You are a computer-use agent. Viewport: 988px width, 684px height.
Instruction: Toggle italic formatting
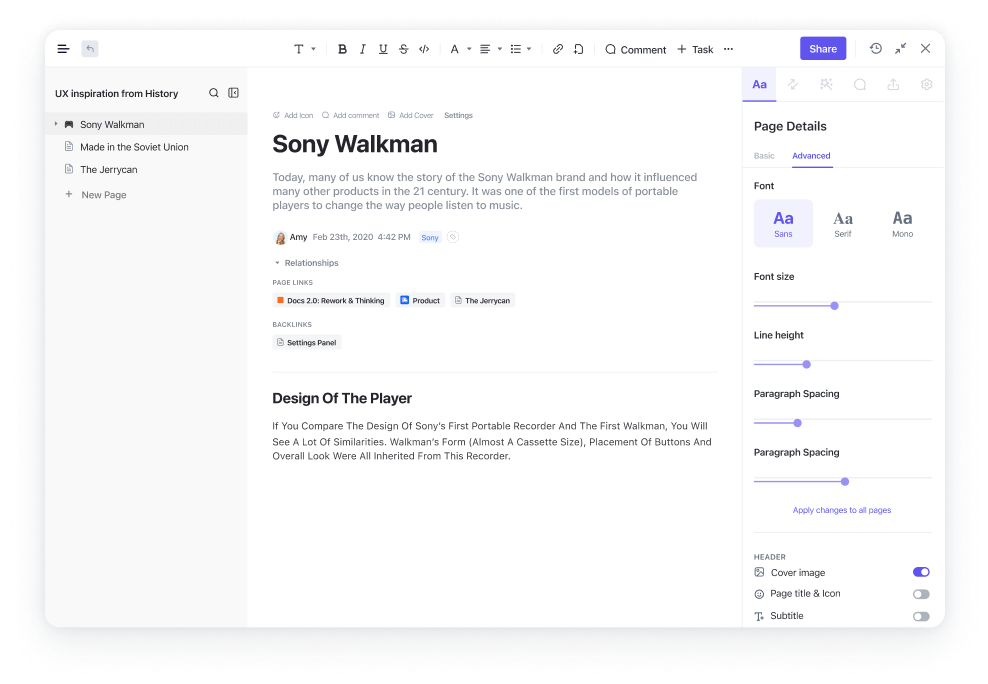(x=362, y=49)
